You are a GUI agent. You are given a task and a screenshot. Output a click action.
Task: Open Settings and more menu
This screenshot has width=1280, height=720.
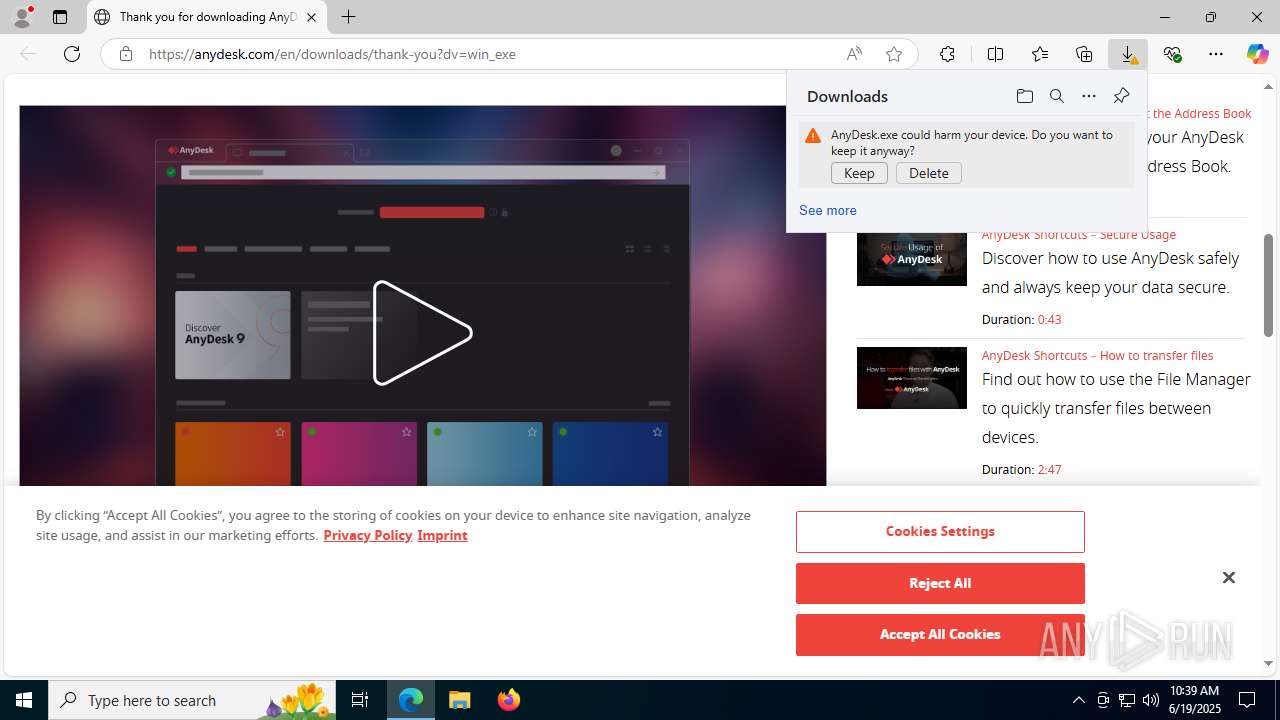(x=1216, y=54)
